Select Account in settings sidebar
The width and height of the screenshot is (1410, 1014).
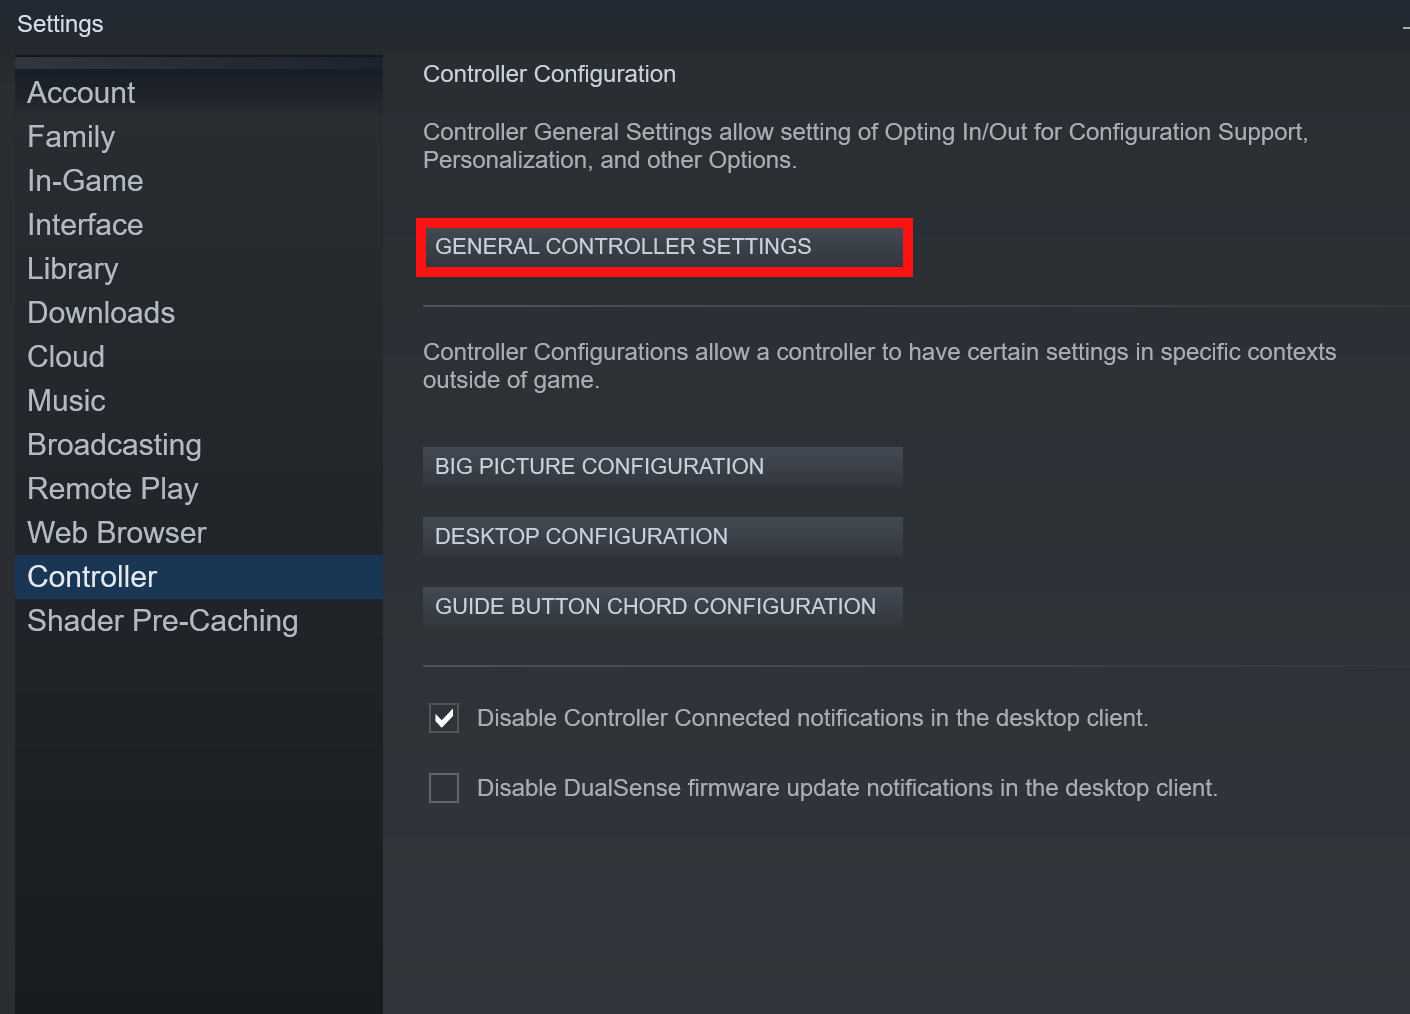81,93
